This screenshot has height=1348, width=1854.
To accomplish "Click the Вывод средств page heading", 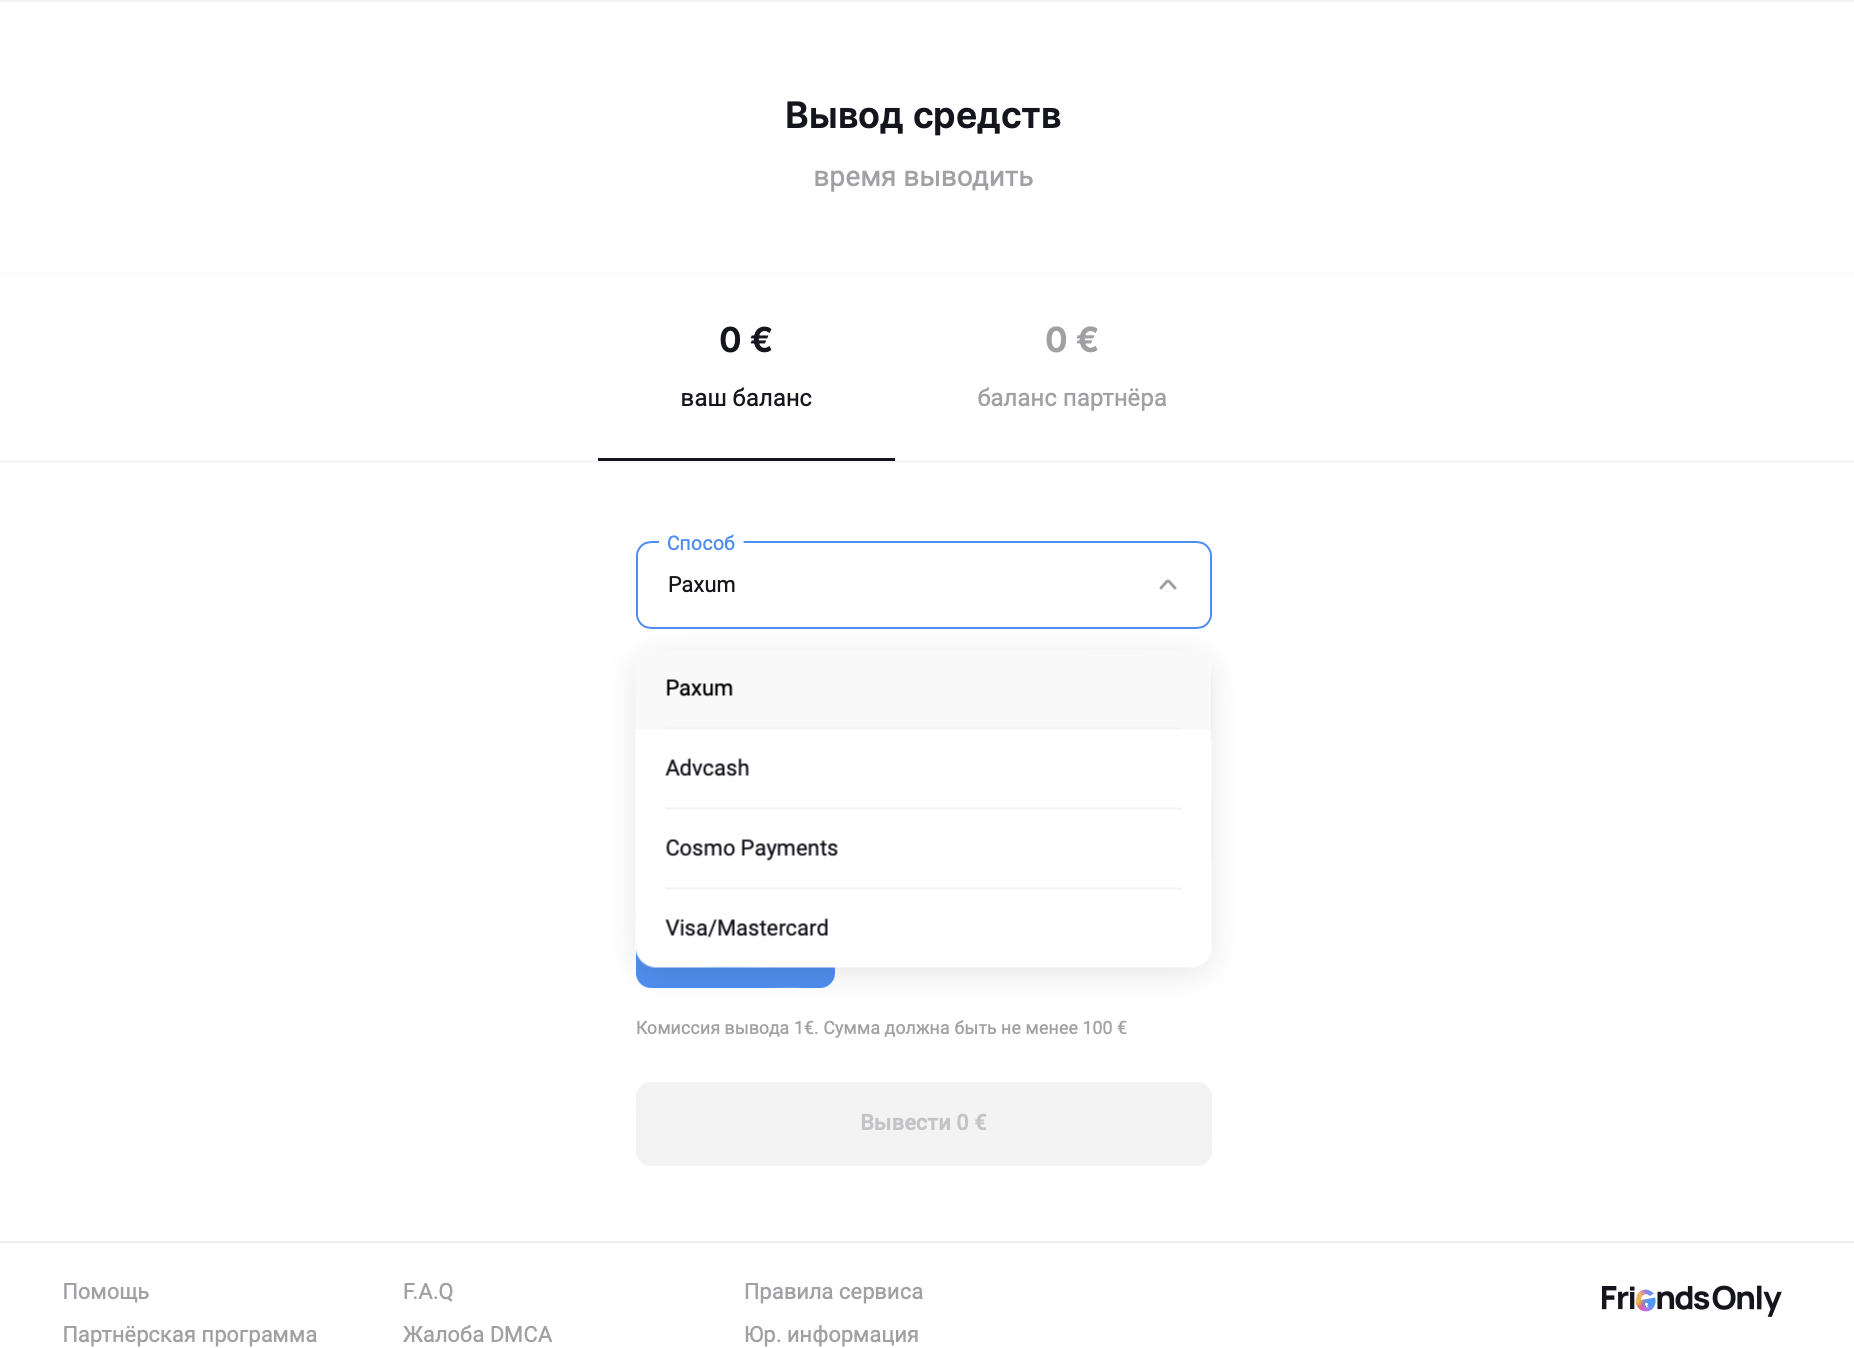I will (922, 115).
